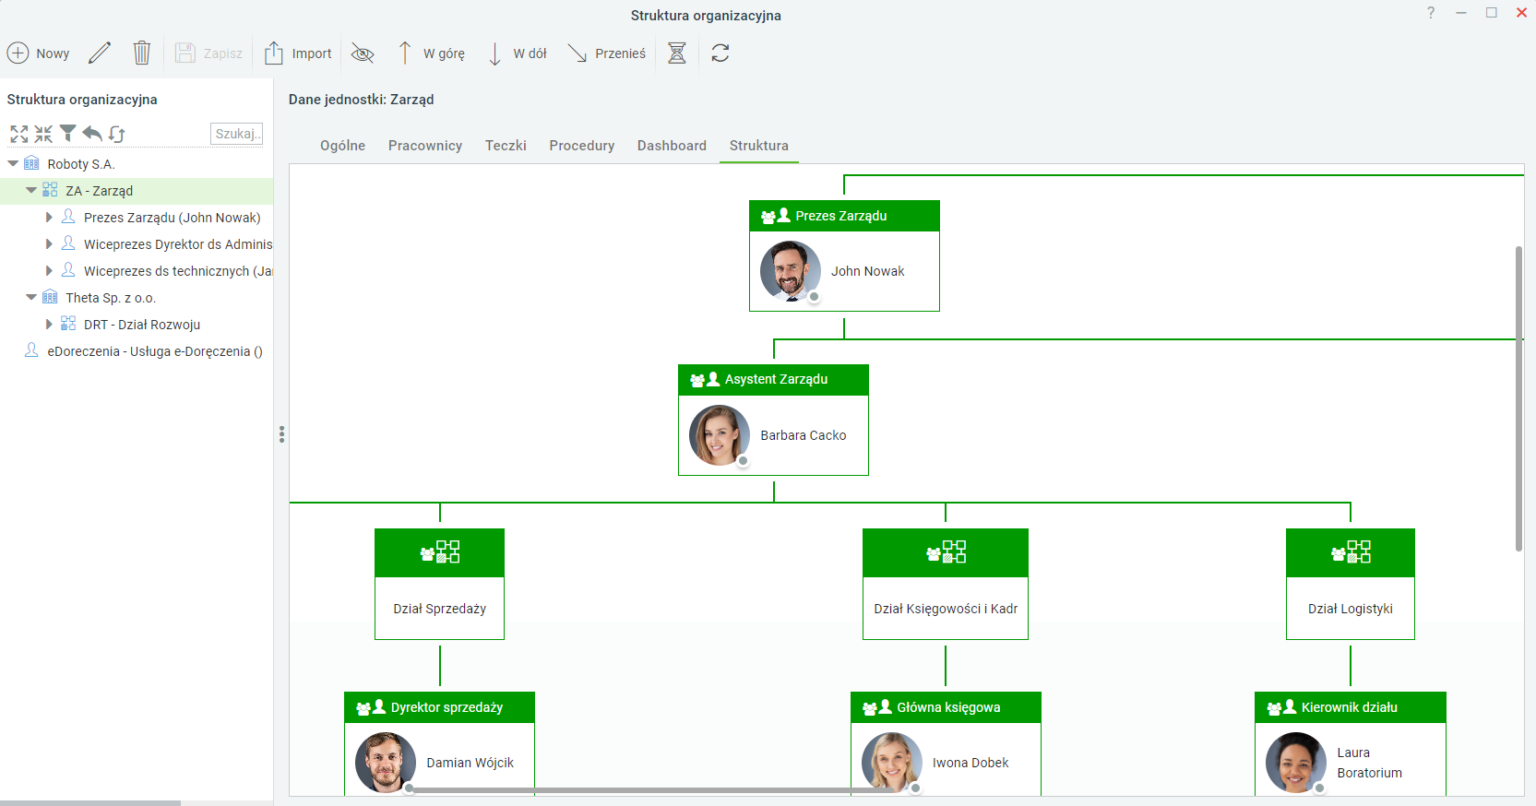The height and width of the screenshot is (806, 1536).
Task: Click the Przenieś move button
Action: click(607, 53)
